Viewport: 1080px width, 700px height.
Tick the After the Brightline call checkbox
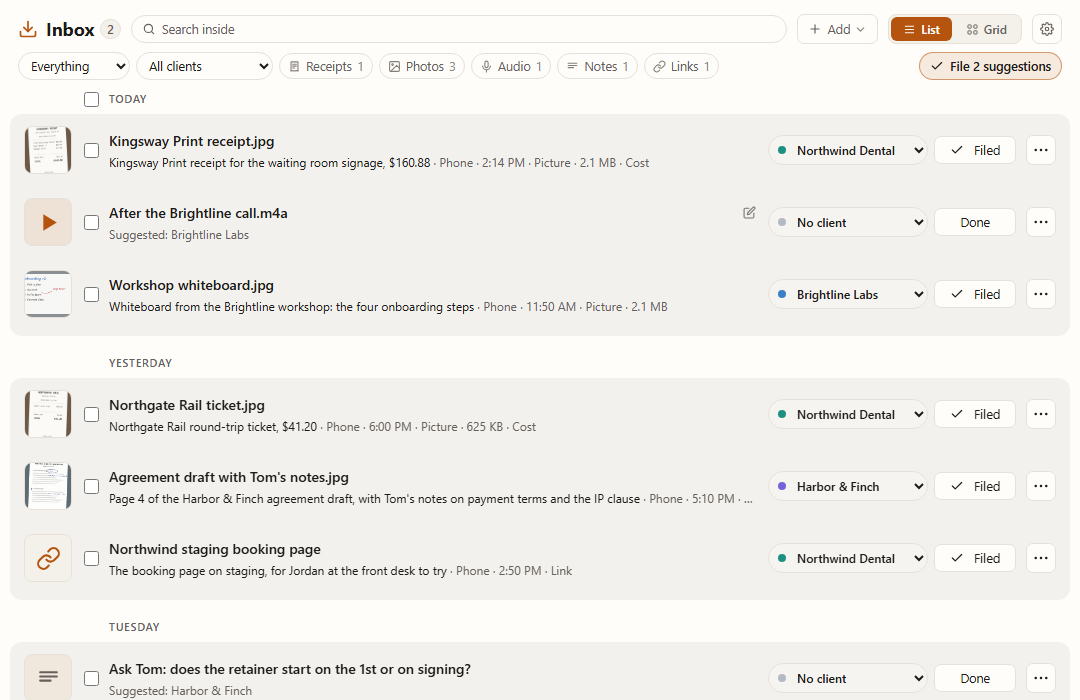coord(92,223)
